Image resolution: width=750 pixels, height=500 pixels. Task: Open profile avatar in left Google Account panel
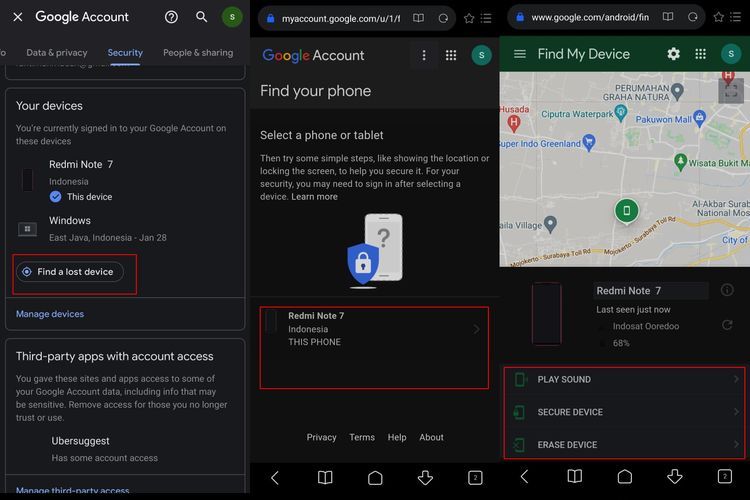point(232,17)
